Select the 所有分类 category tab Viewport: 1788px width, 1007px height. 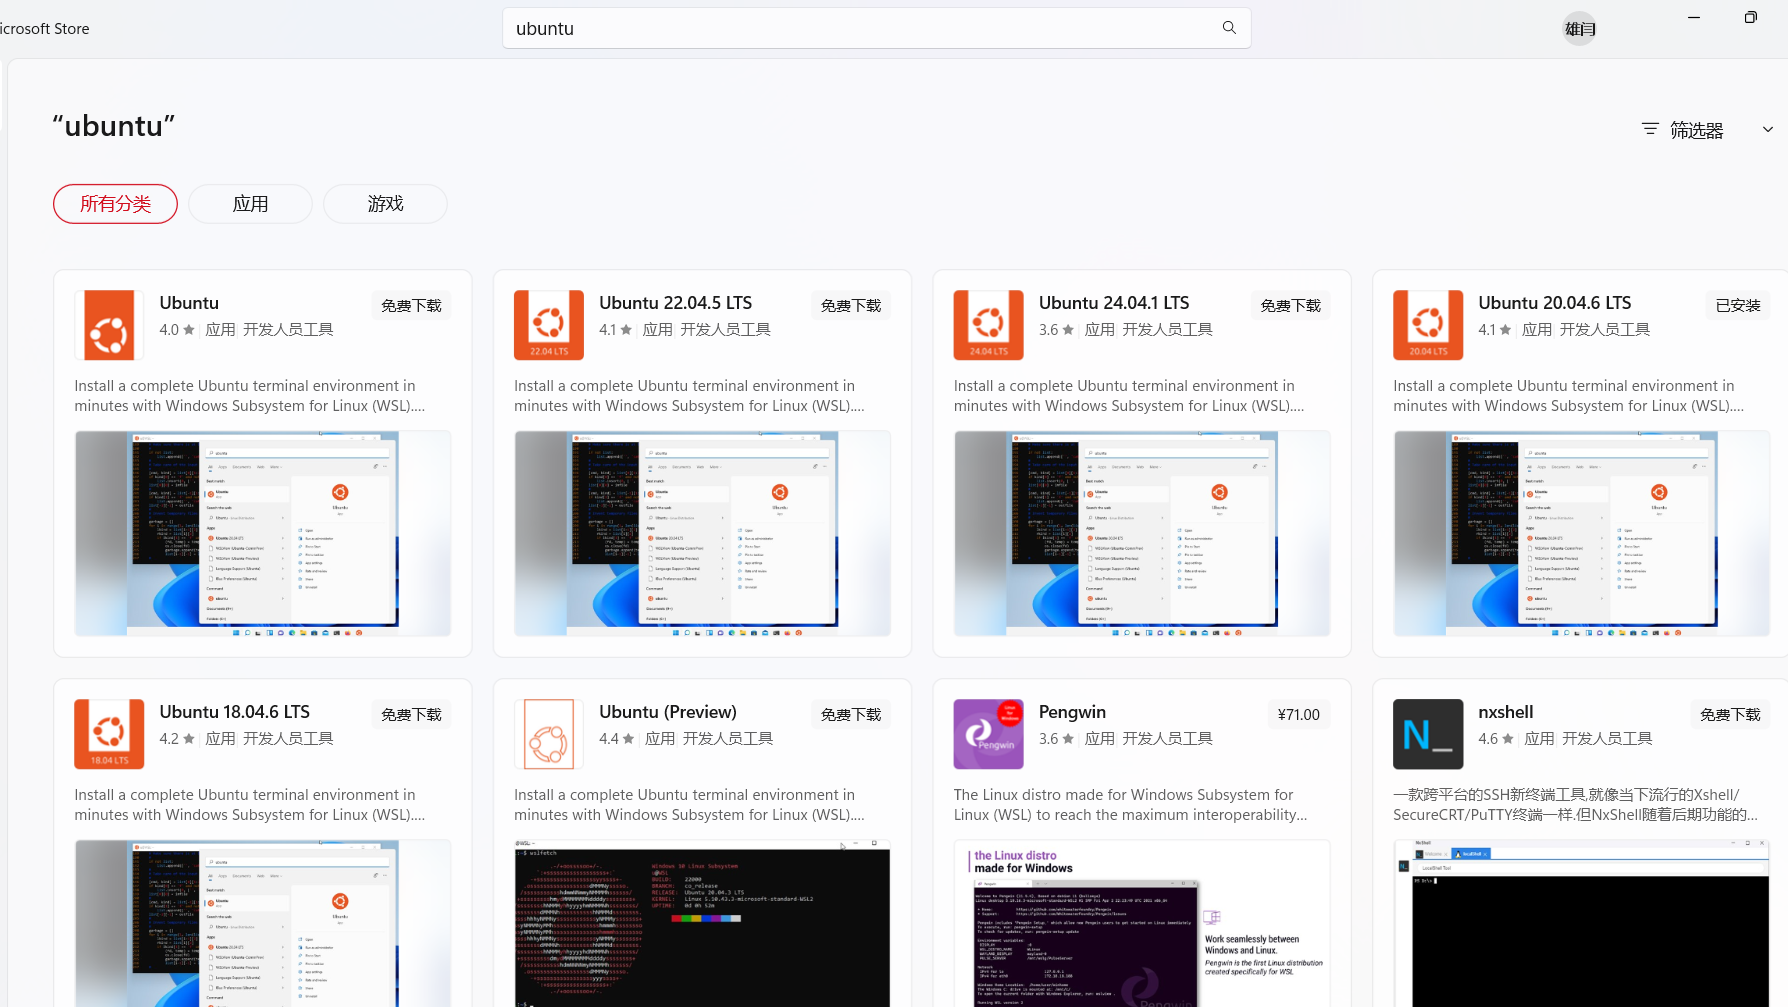point(115,204)
